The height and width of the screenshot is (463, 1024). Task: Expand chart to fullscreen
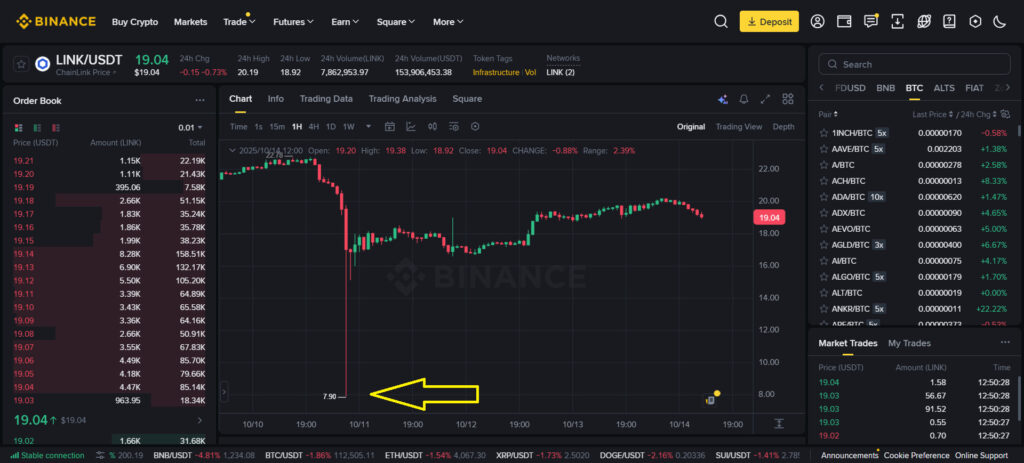(766, 99)
